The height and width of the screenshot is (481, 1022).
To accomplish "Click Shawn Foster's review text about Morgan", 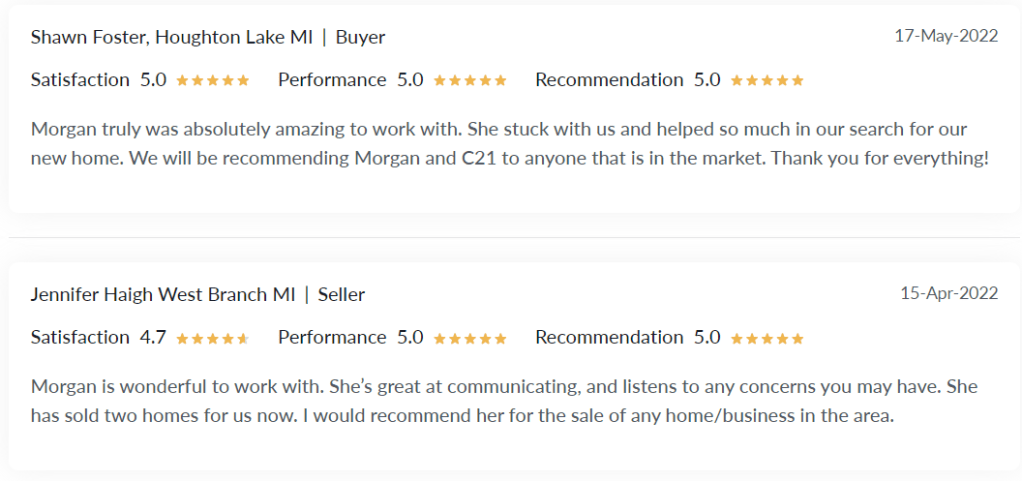I will pyautogui.click(x=510, y=144).
